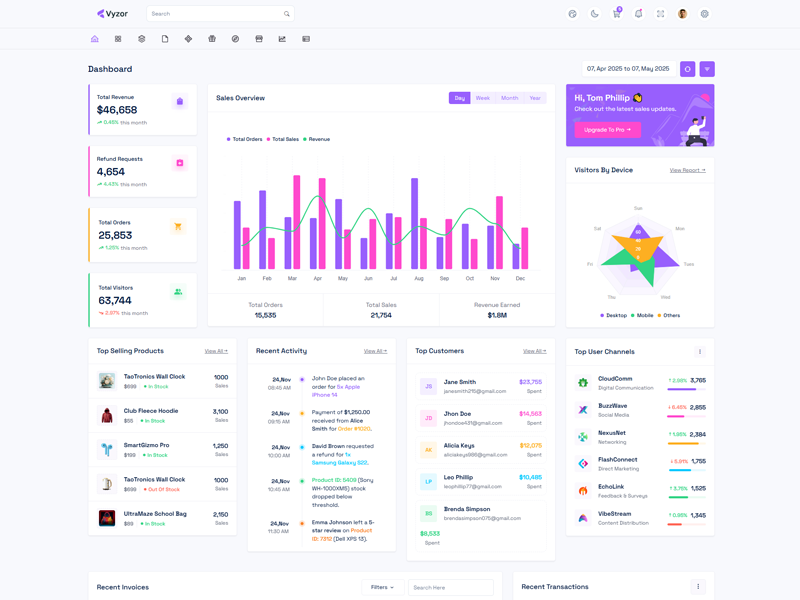Click the purple filter icon button
This screenshot has width=800, height=600.
point(707,69)
